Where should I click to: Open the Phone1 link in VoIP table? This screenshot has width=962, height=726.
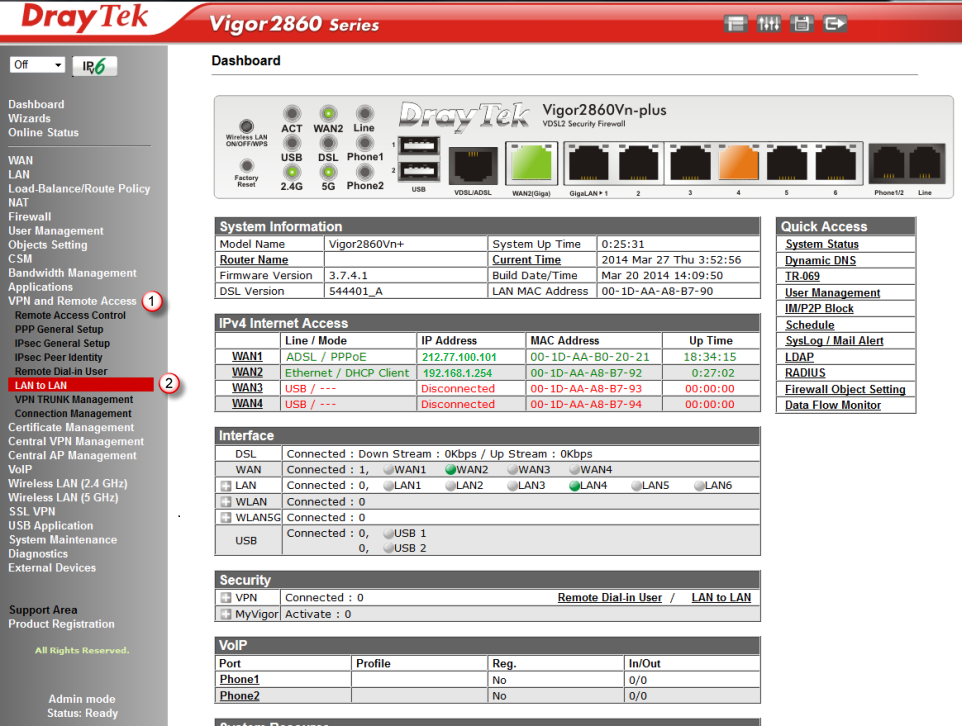(239, 679)
